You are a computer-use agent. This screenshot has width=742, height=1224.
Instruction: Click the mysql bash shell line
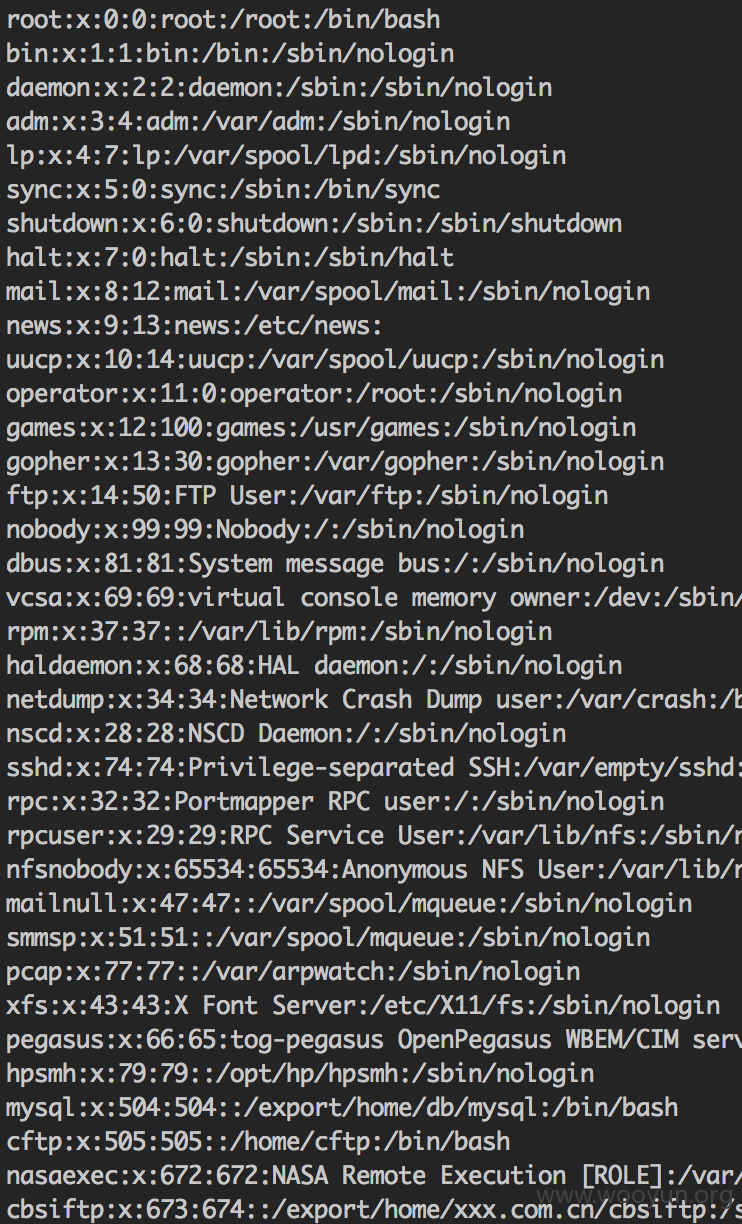click(x=342, y=1107)
